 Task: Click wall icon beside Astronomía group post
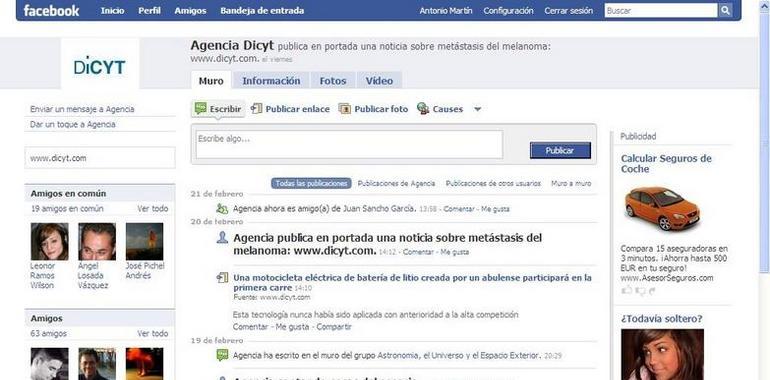222,355
